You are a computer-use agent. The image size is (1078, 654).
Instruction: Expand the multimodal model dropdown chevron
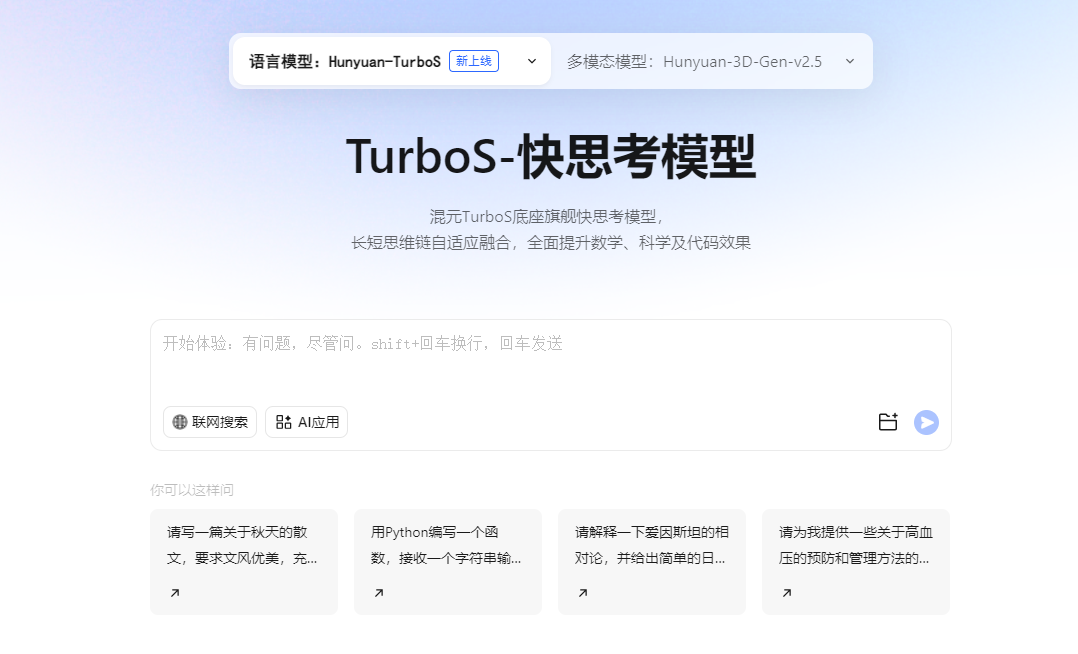click(x=850, y=61)
